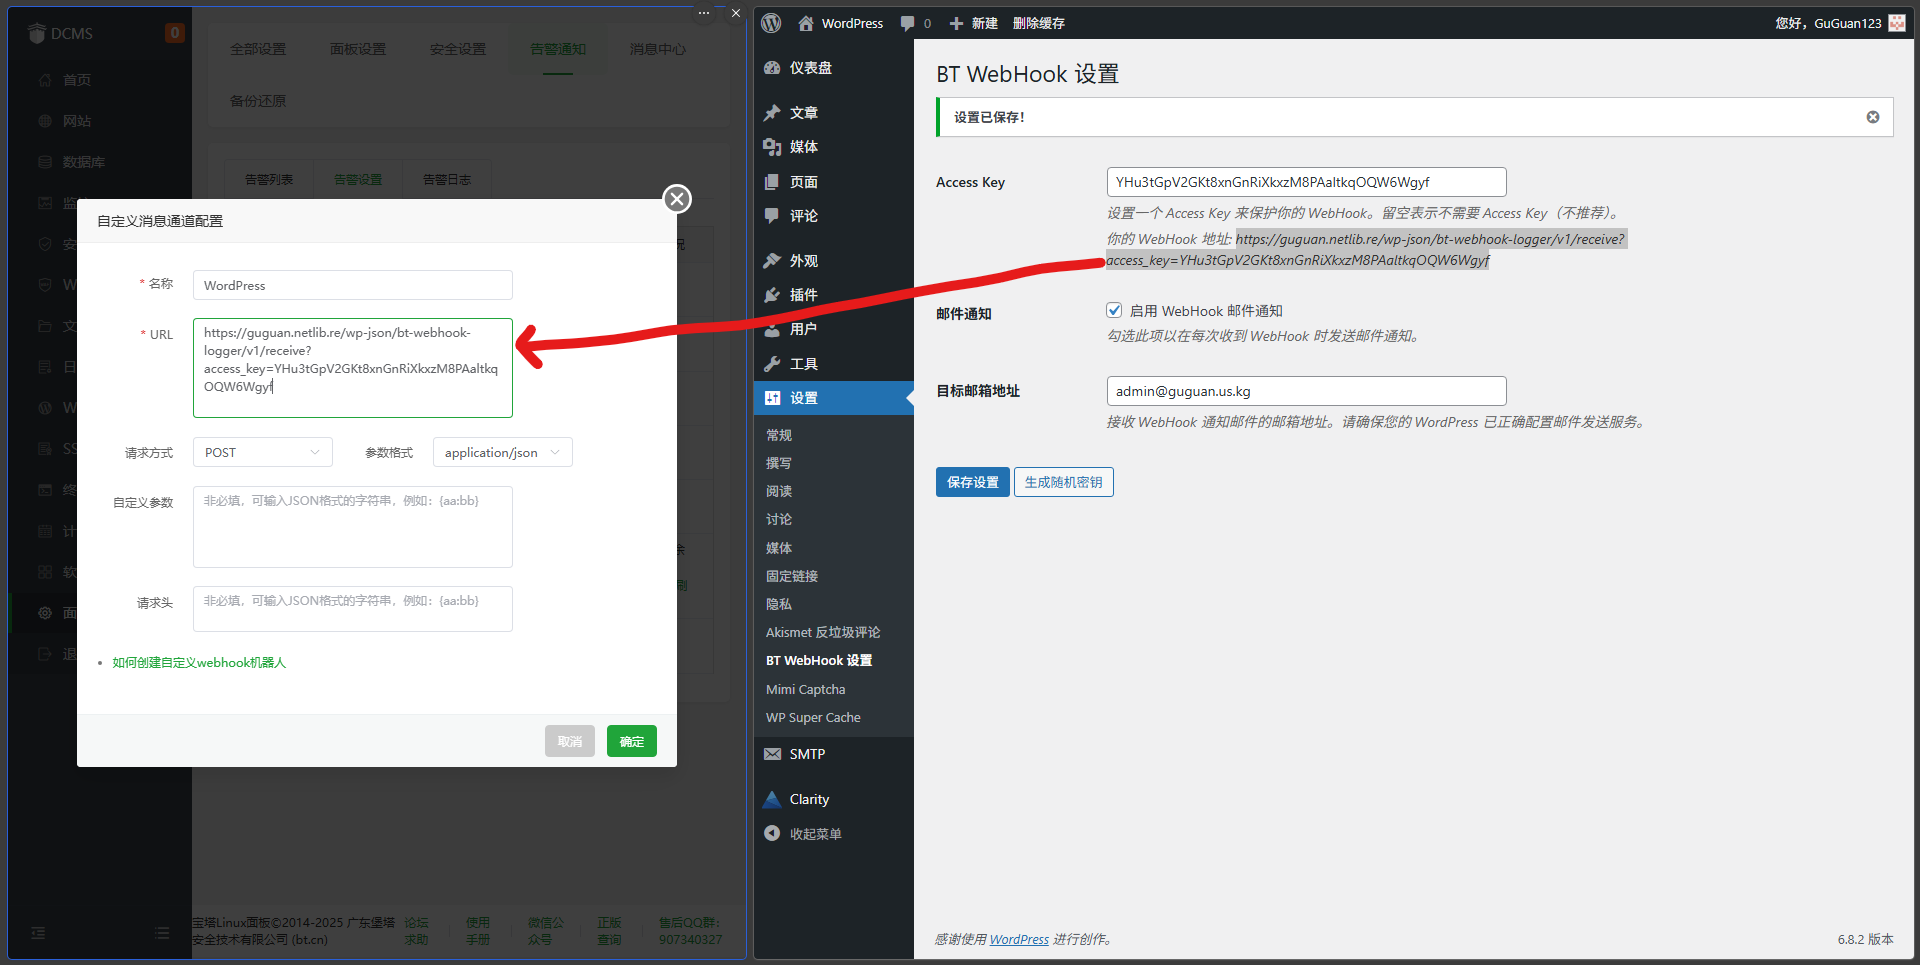The width and height of the screenshot is (1920, 965).
Task: Collapse the WordPress menu via 收起菜单
Action: click(813, 833)
